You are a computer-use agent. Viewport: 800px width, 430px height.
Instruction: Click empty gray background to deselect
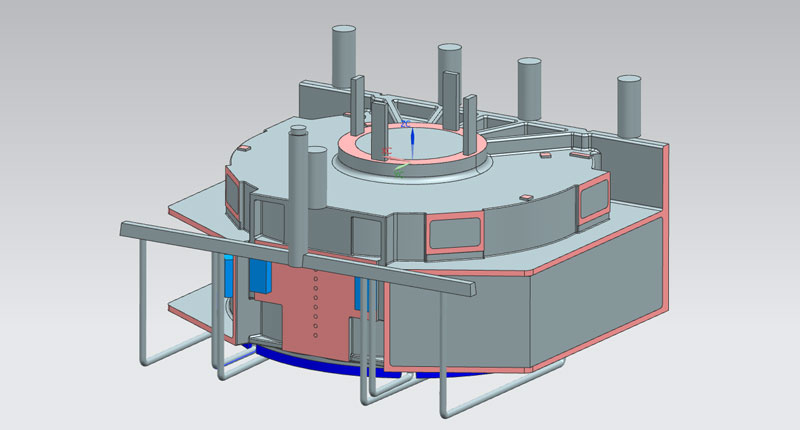tap(100, 80)
